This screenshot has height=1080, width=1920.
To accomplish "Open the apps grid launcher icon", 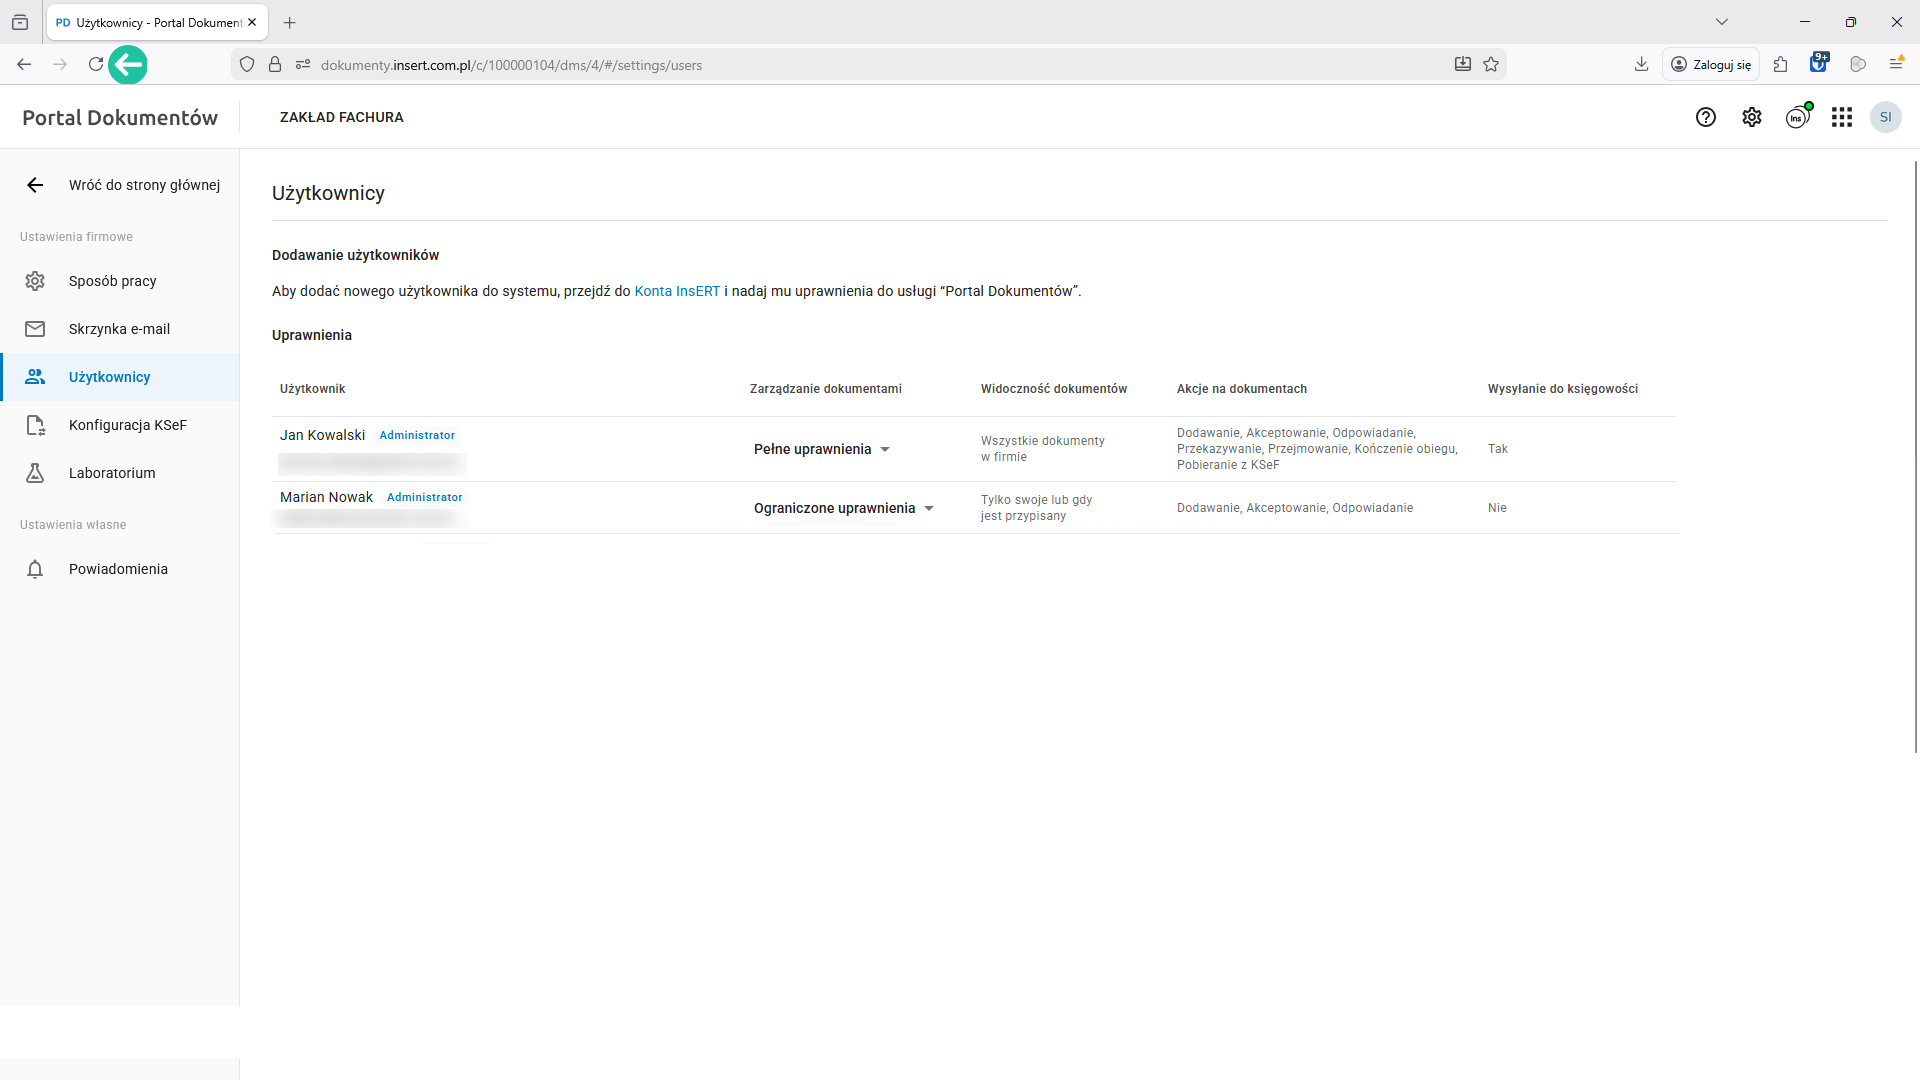I will [x=1842, y=117].
